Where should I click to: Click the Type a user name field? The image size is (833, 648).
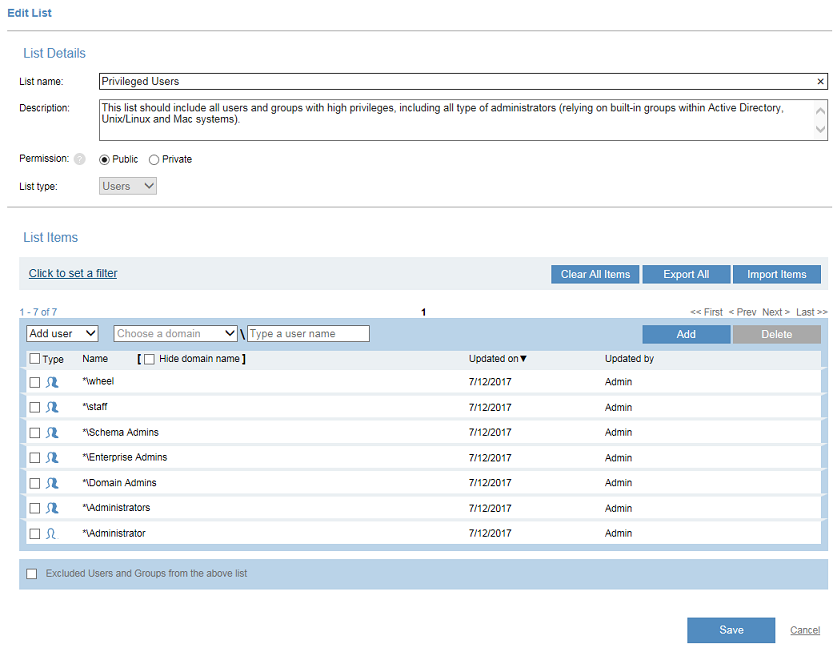coord(308,334)
